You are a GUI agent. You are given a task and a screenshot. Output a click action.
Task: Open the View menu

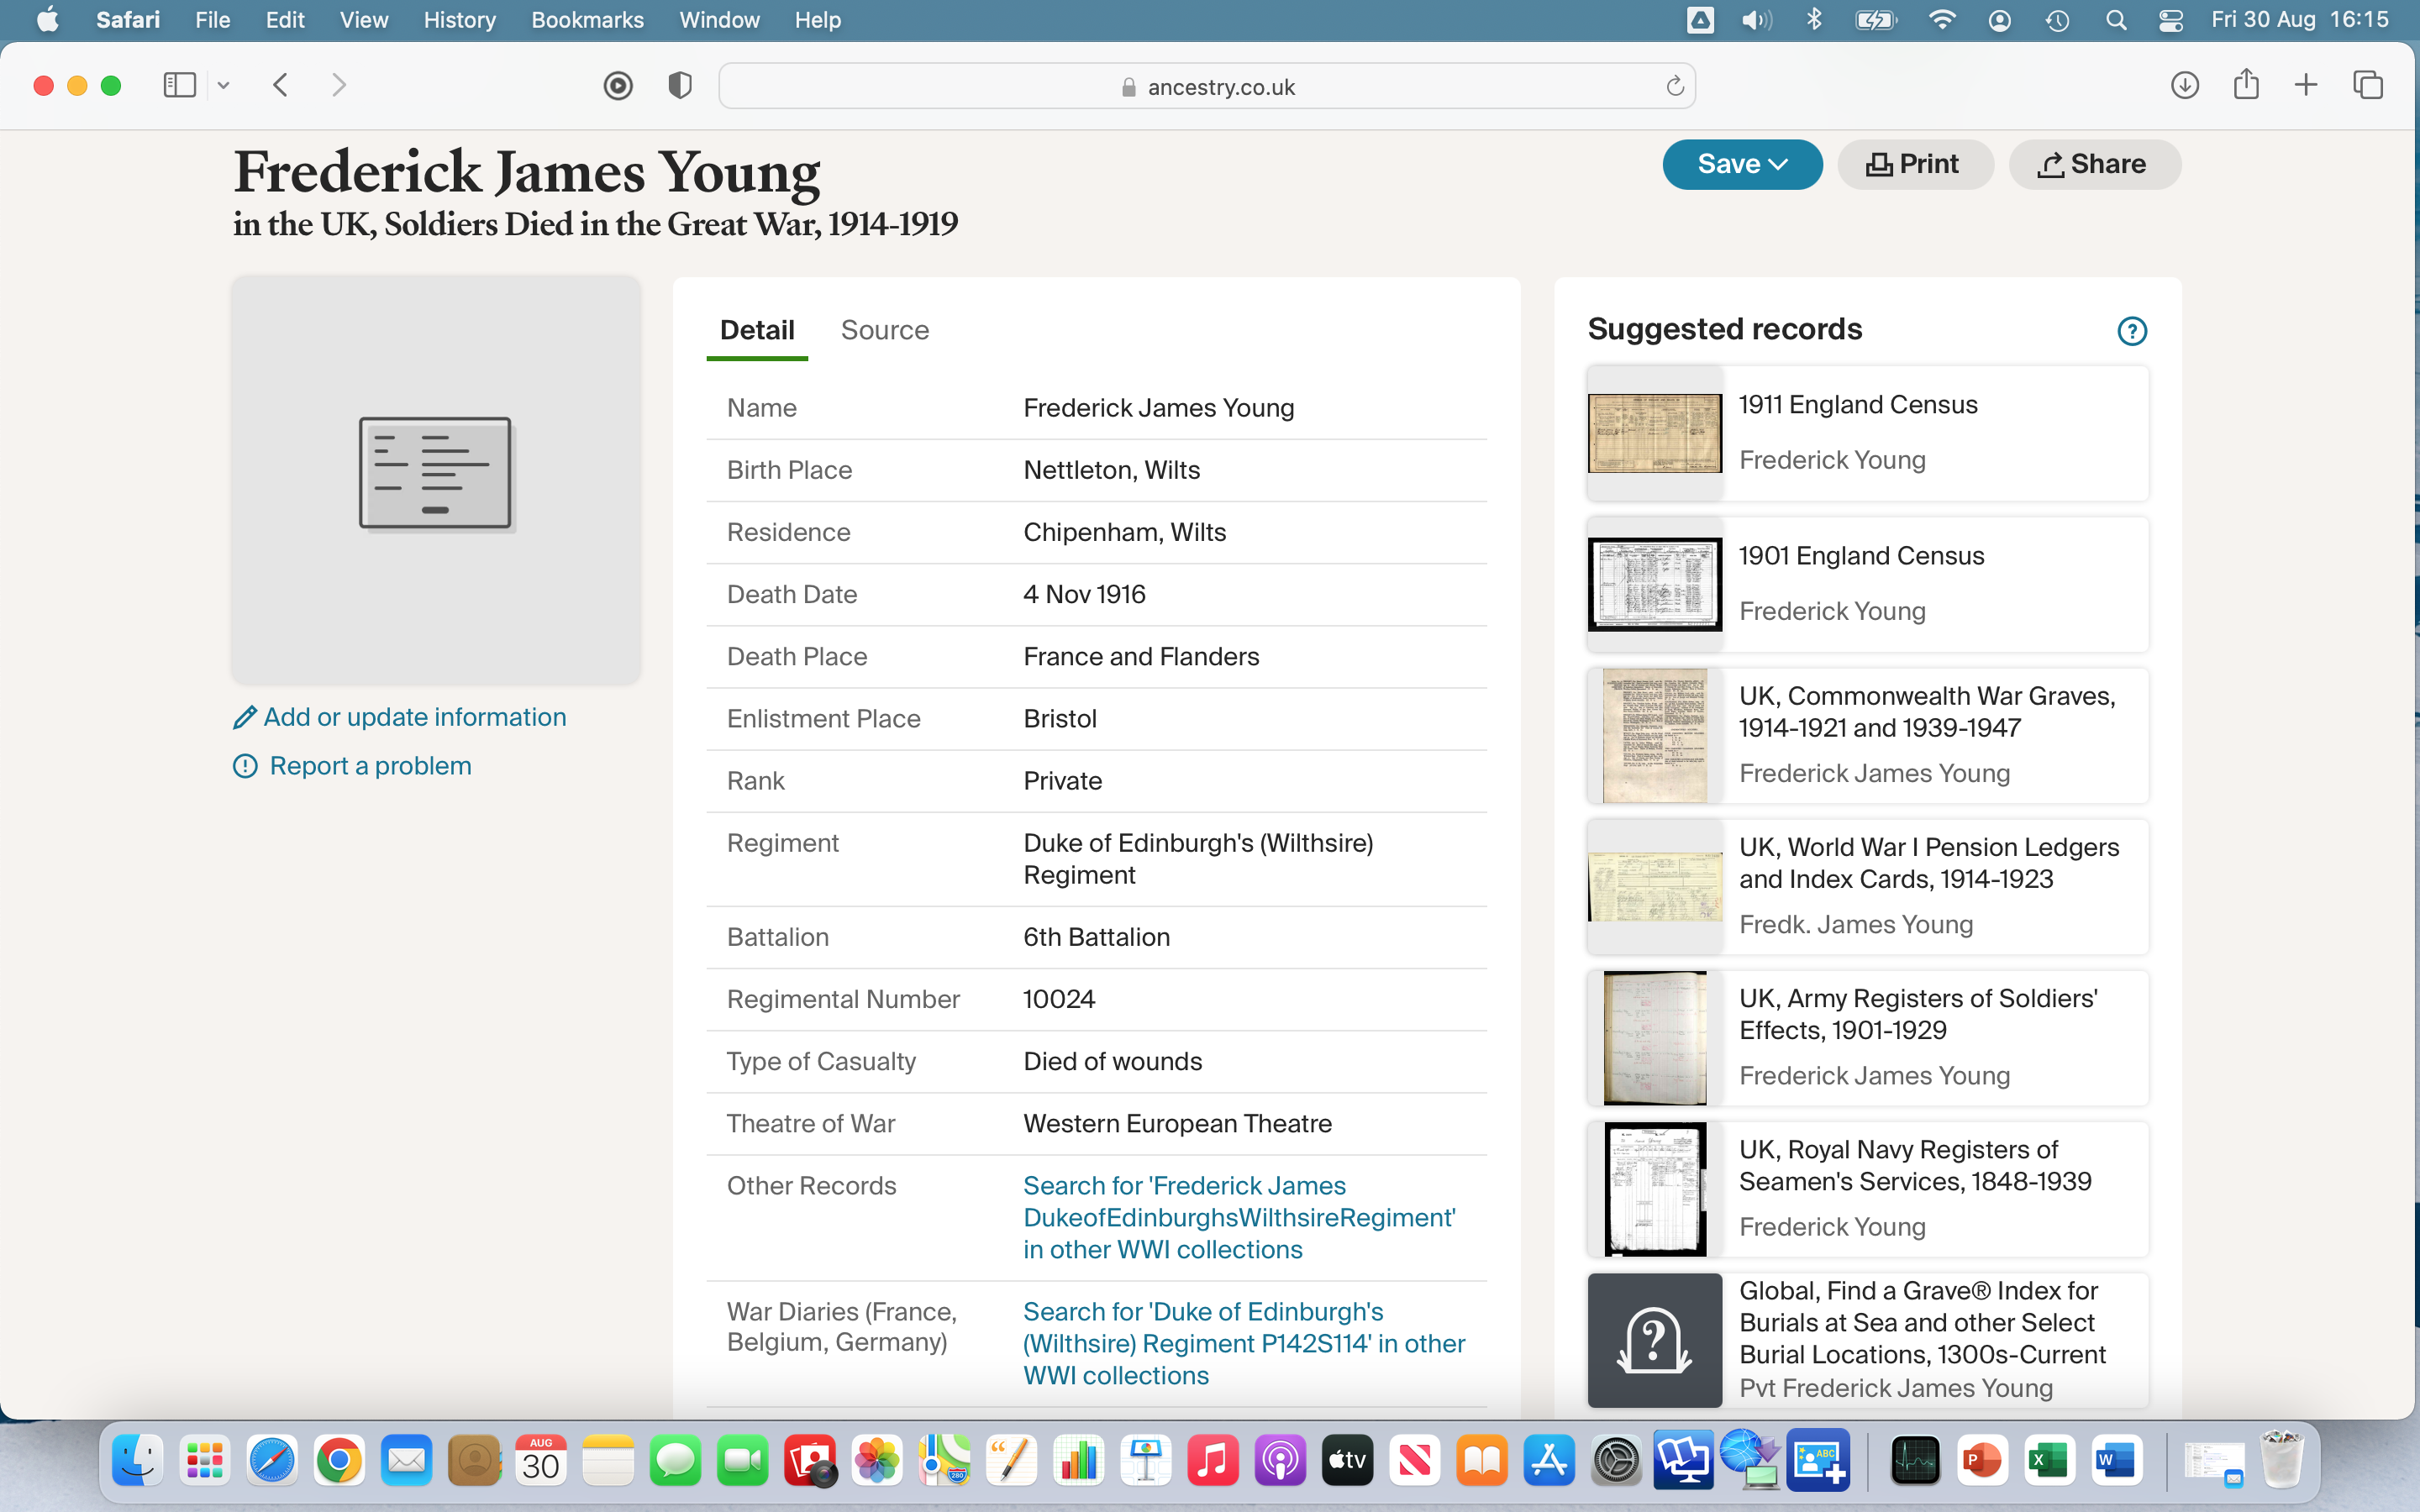(x=364, y=20)
